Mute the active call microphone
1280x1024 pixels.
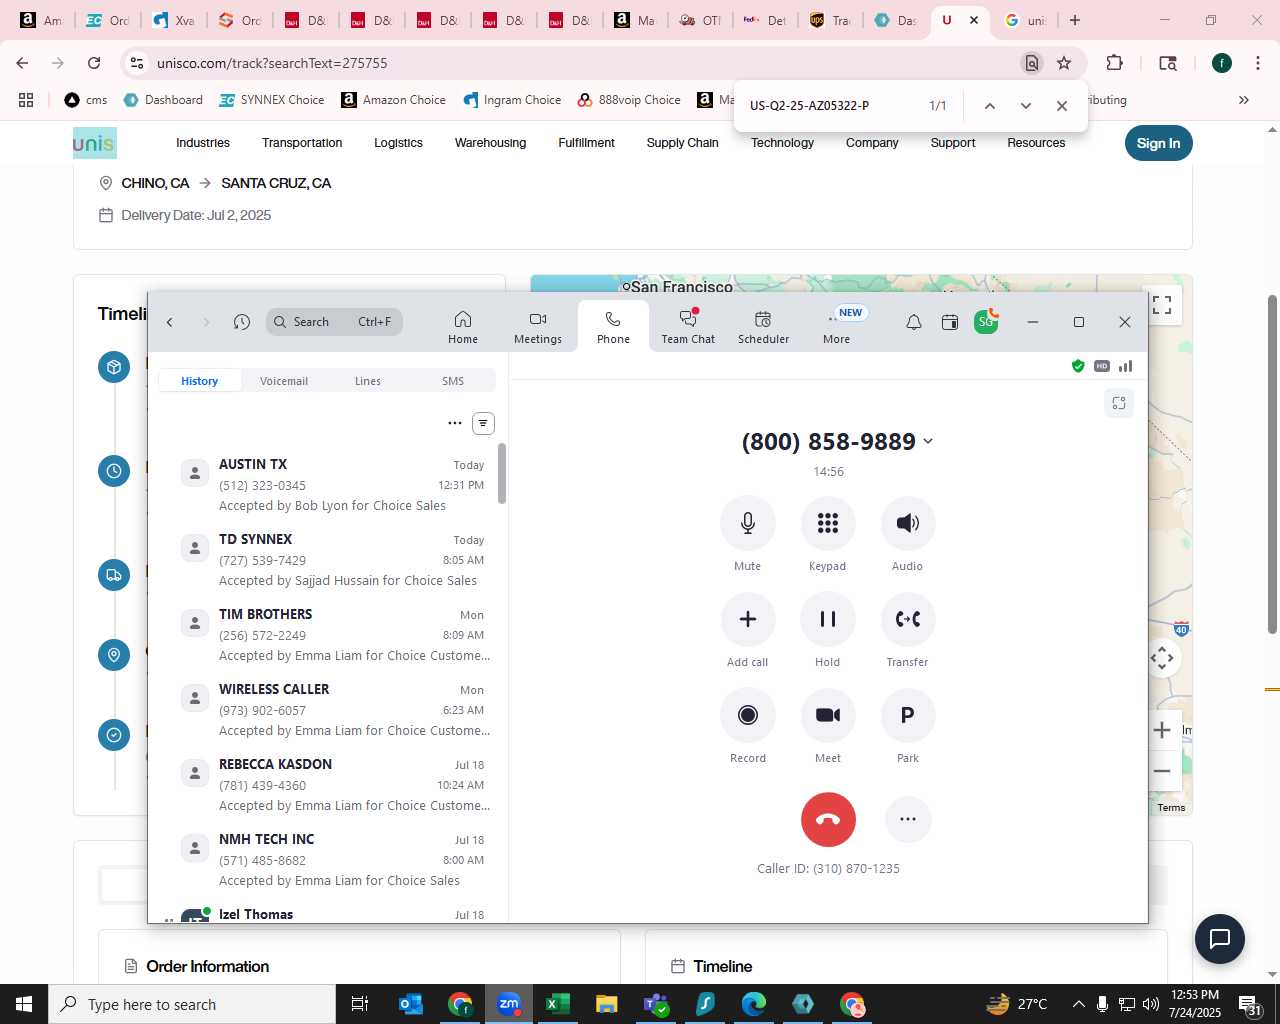pyautogui.click(x=747, y=523)
